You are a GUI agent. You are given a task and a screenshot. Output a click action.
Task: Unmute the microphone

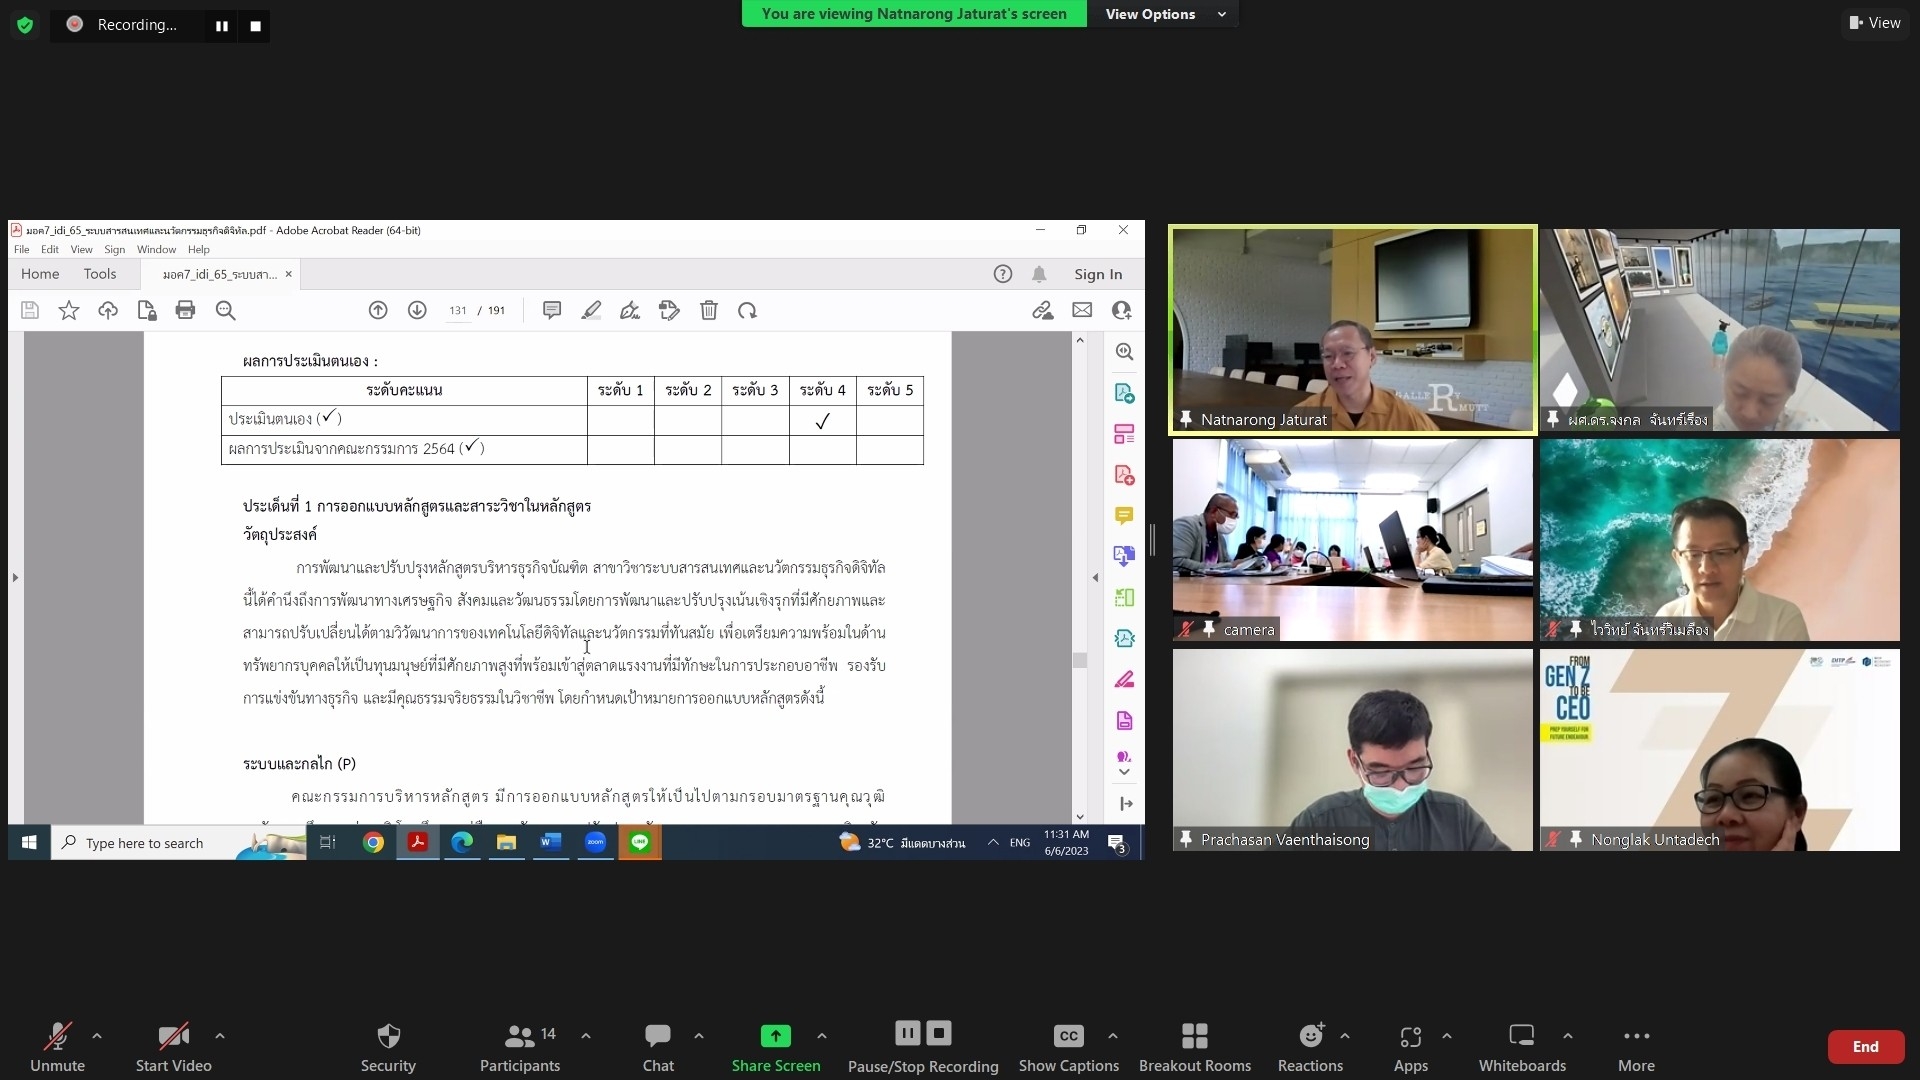pyautogui.click(x=57, y=1047)
